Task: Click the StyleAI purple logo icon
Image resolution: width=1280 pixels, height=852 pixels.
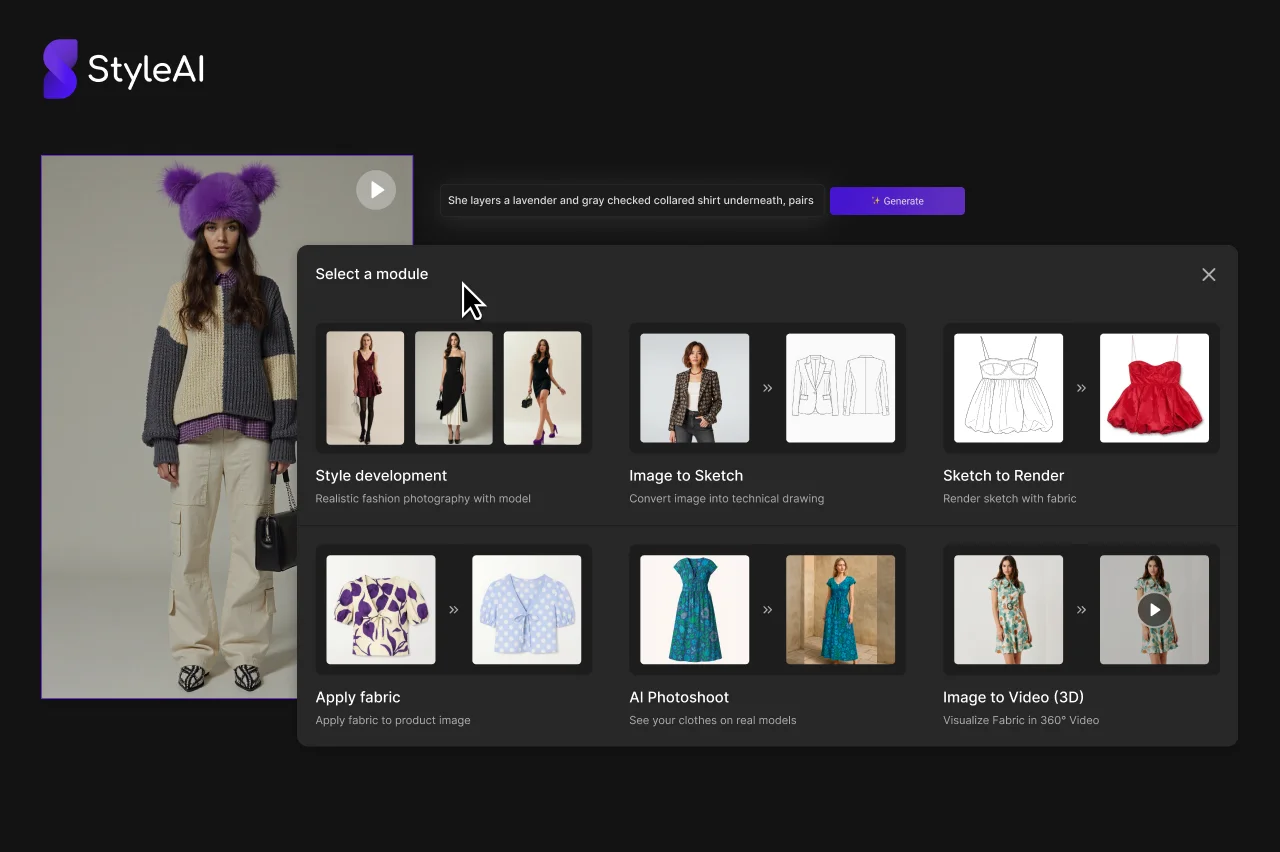Action: coord(60,69)
